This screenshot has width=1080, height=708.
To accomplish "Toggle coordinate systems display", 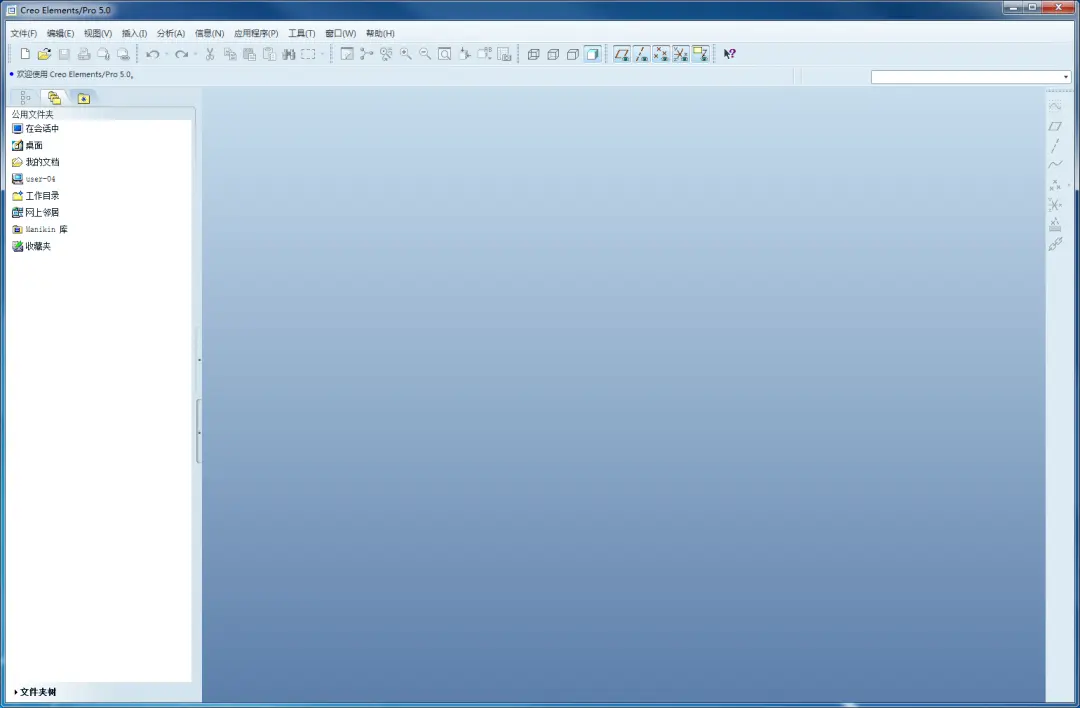I will (681, 54).
